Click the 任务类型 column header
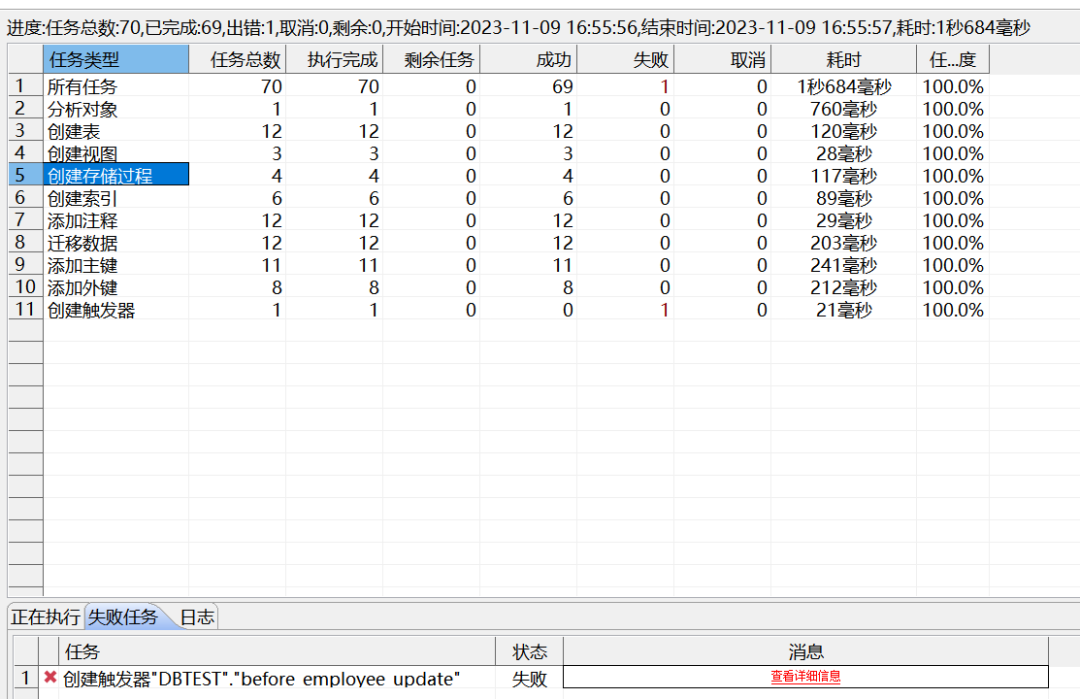1080x699 pixels. [116, 60]
